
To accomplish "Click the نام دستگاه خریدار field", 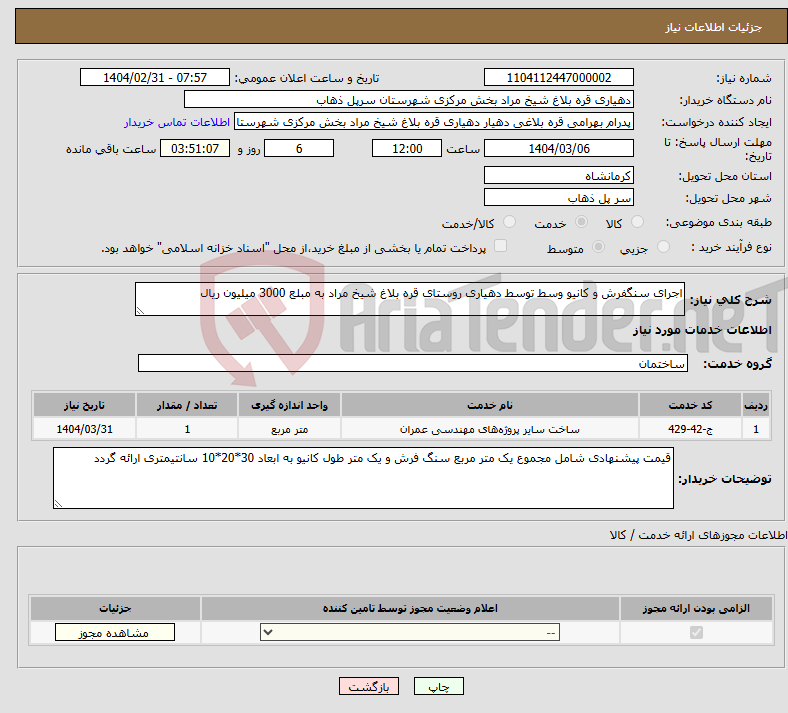I will click(409, 99).
